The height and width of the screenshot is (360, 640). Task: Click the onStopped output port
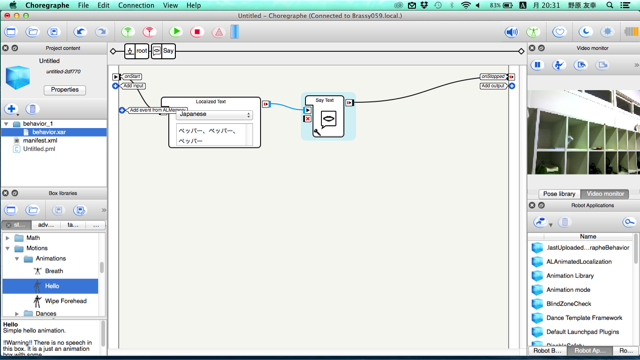[511, 77]
